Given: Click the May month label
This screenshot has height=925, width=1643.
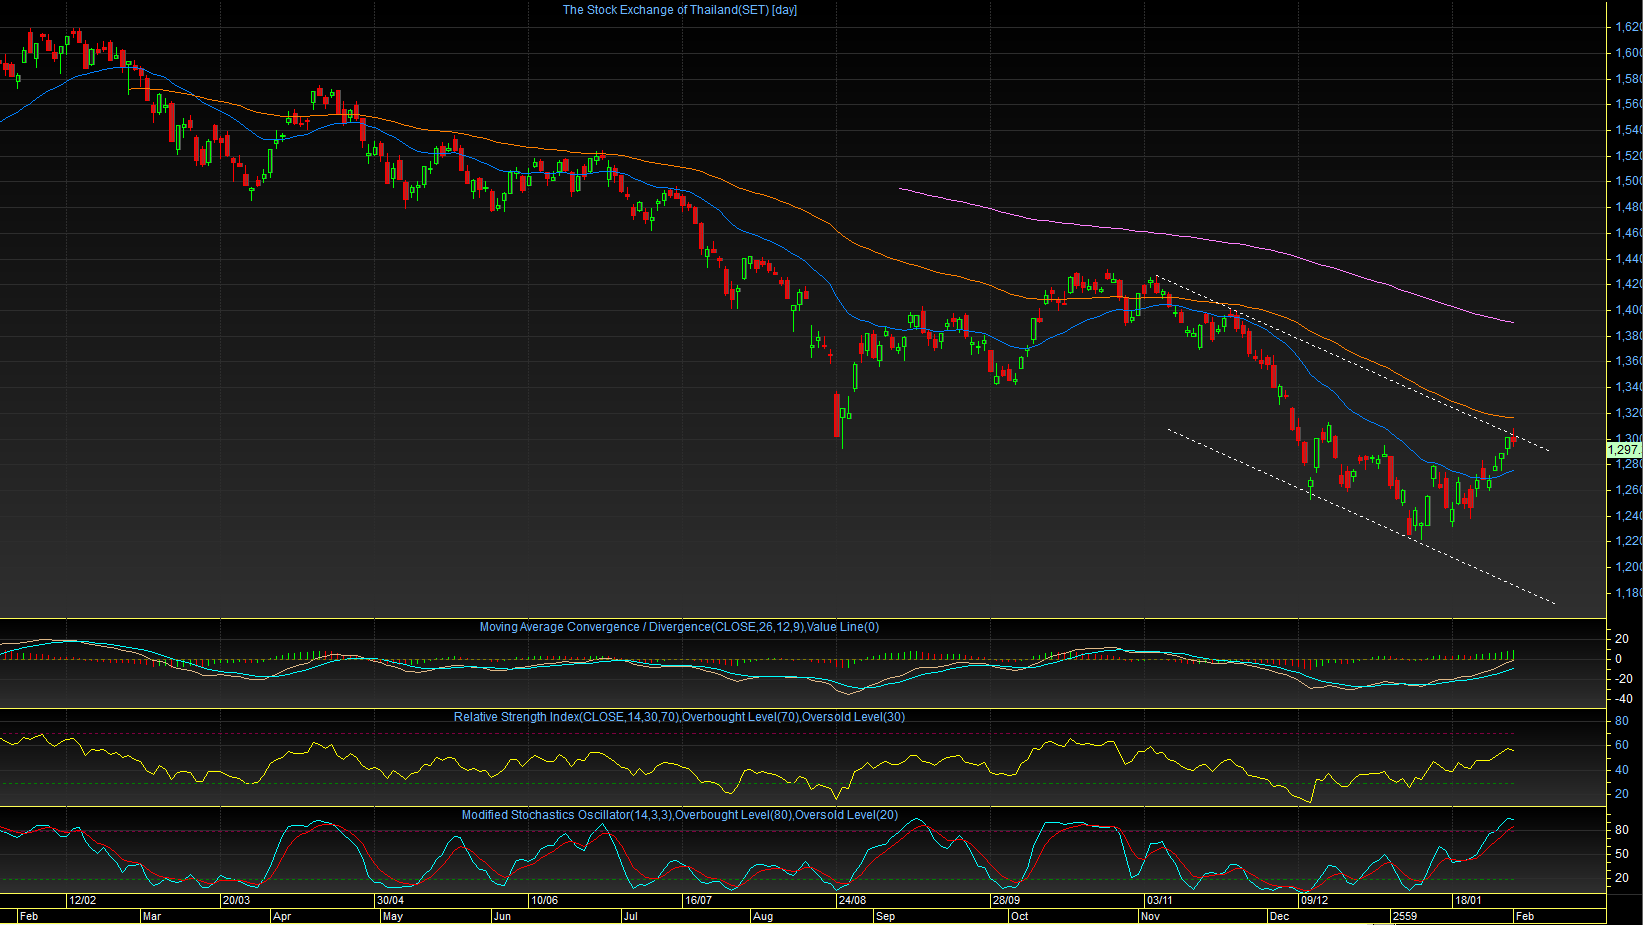Looking at the screenshot, I should click(x=393, y=916).
